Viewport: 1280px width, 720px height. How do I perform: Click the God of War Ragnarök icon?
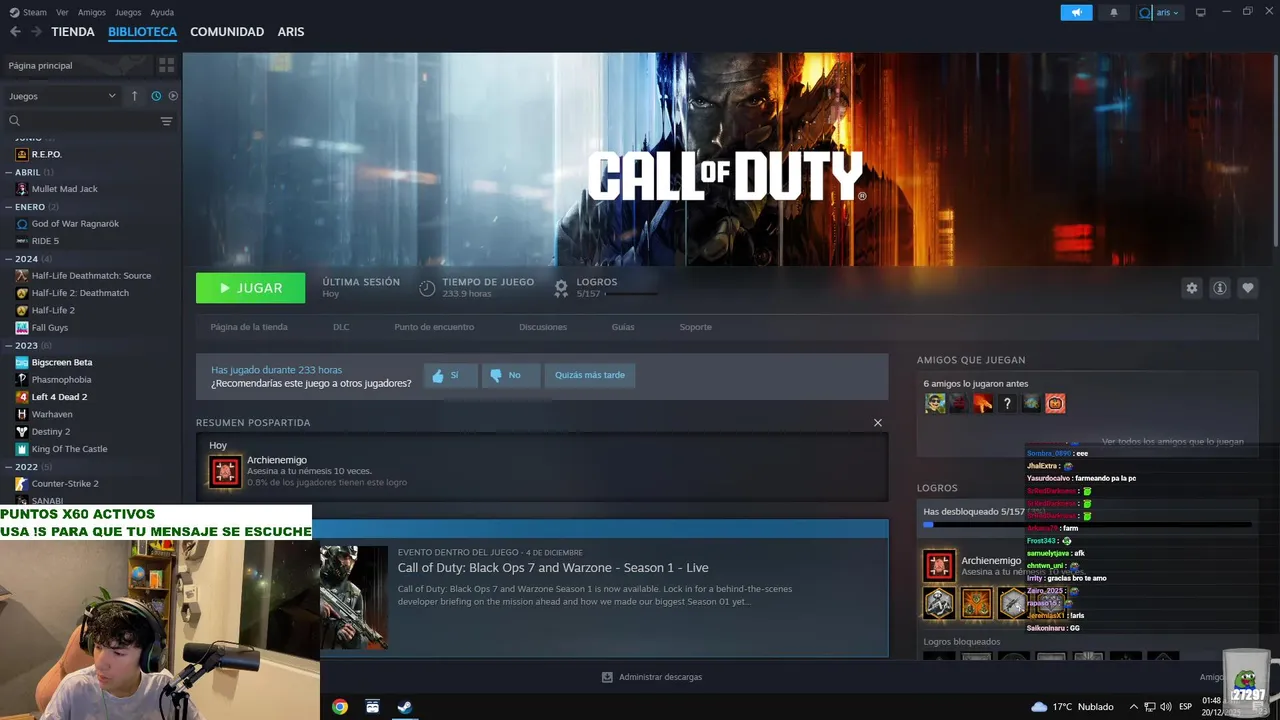coord(22,224)
